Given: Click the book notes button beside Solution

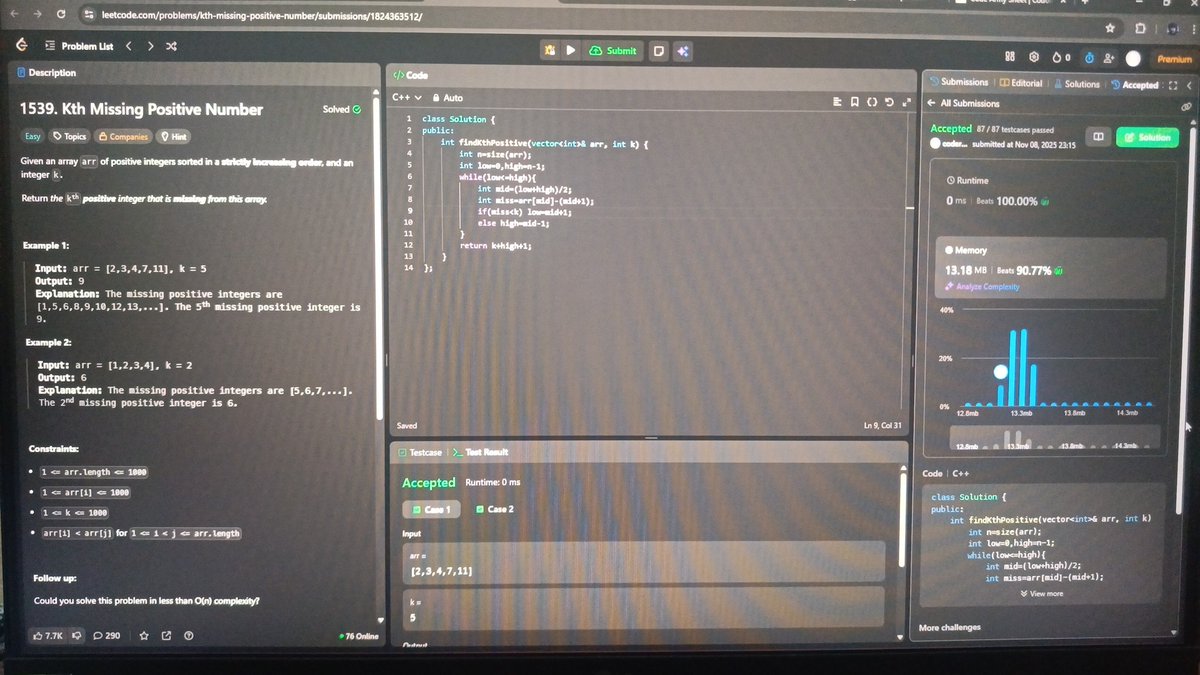Looking at the screenshot, I should (x=1097, y=136).
